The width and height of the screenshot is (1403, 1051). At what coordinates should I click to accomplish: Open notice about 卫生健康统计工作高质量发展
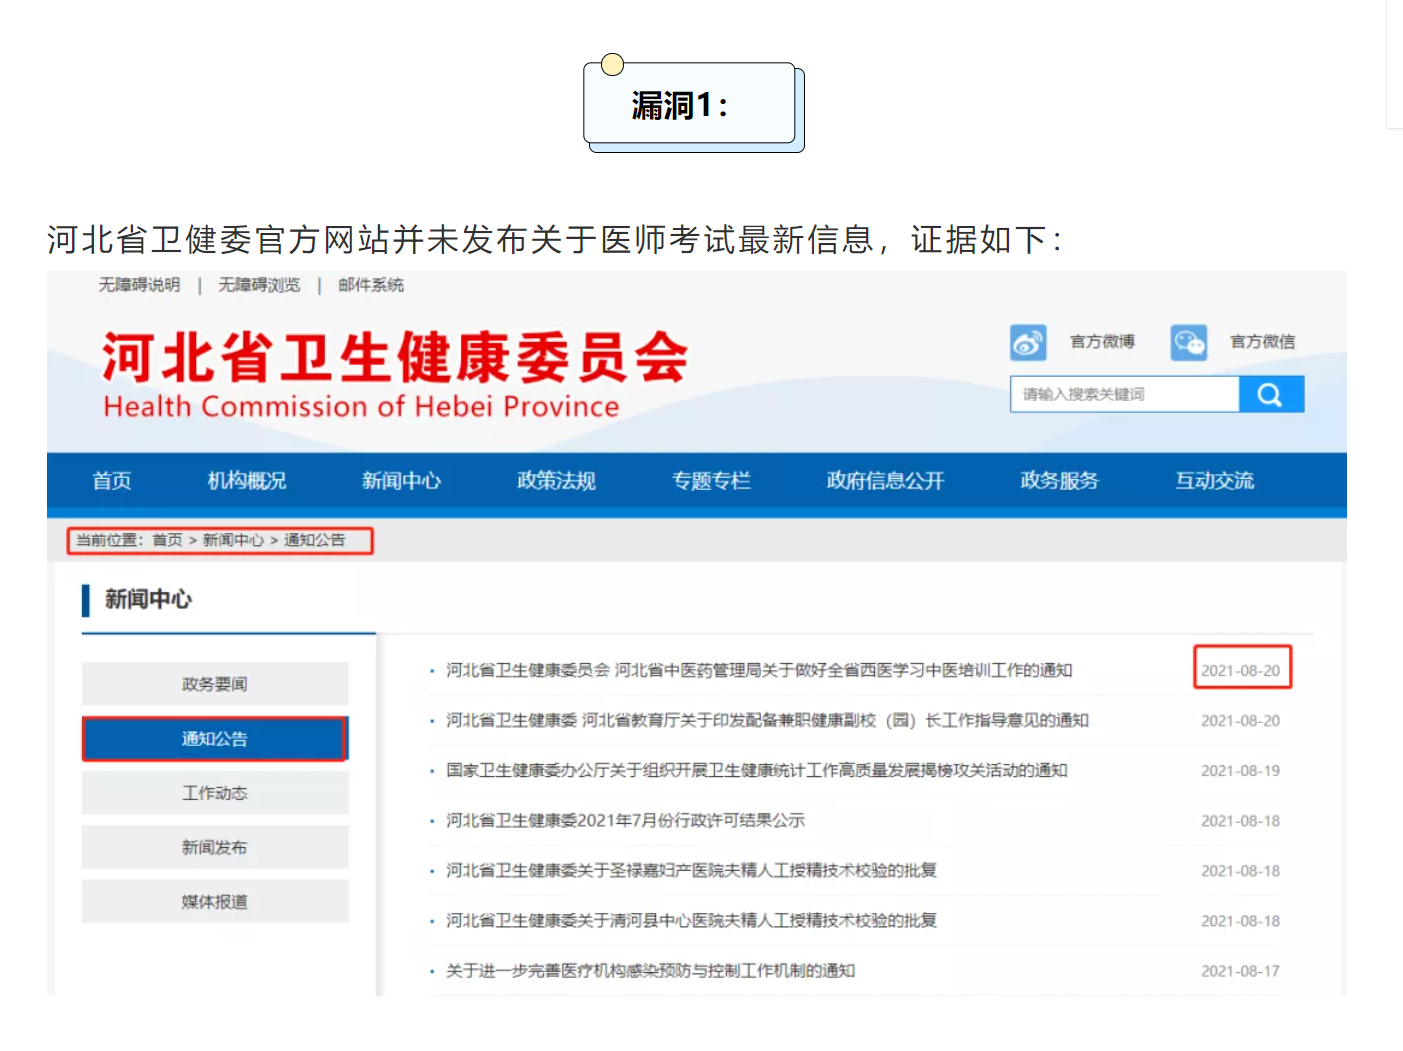coord(757,770)
